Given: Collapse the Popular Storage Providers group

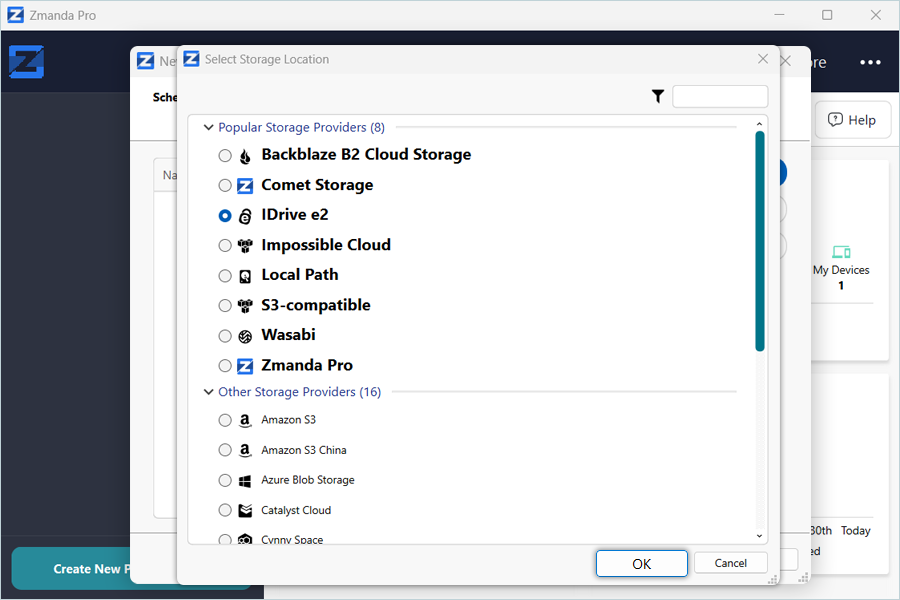Looking at the screenshot, I should pyautogui.click(x=209, y=128).
